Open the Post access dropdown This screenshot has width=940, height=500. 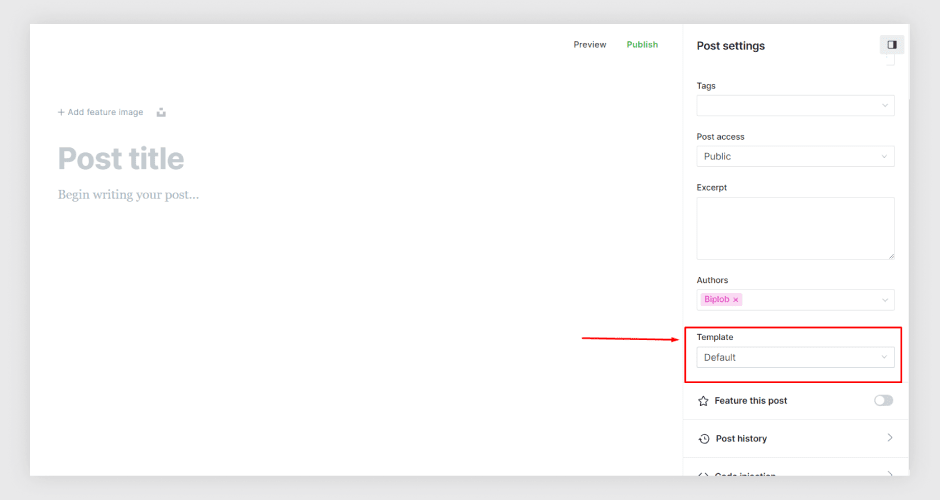[795, 157]
